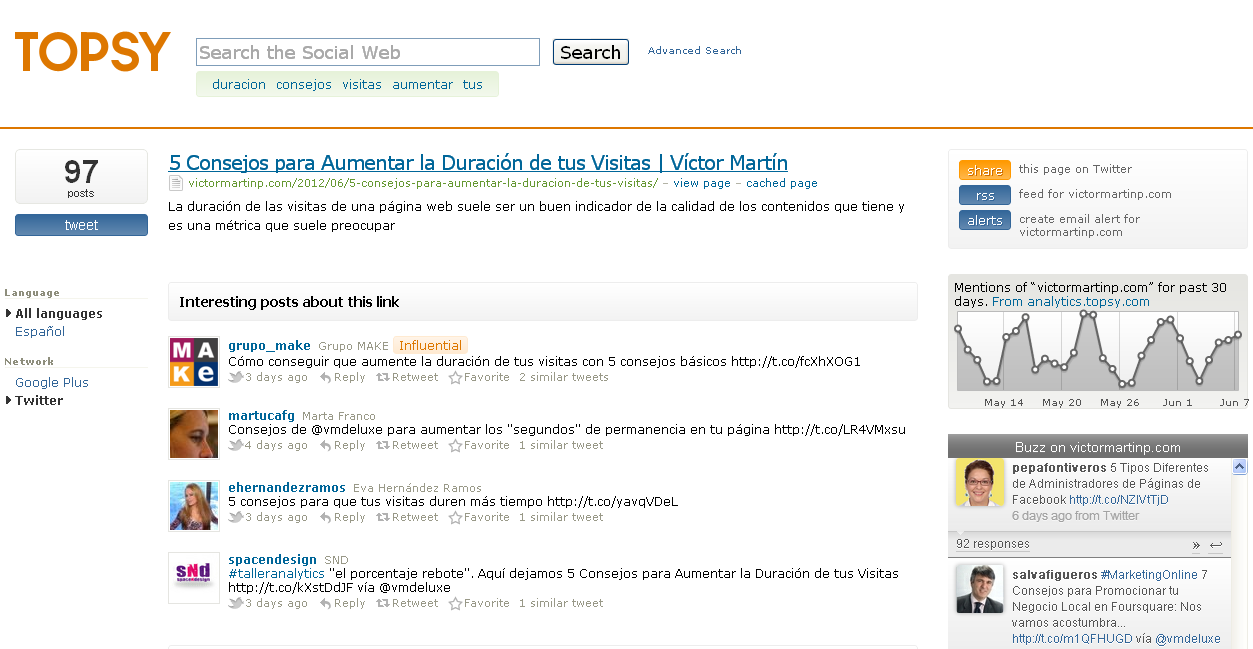Click the TOPSY logo
The height and width of the screenshot is (649, 1253).
[x=92, y=52]
